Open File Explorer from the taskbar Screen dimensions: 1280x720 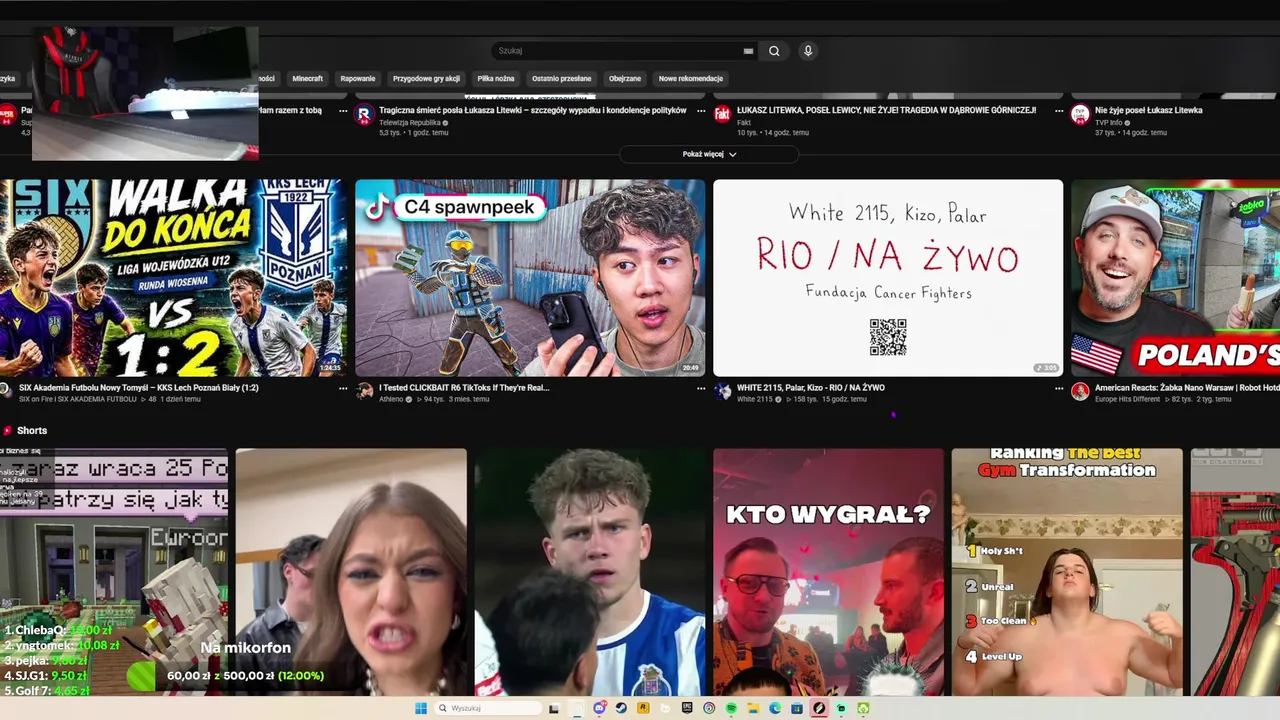[753, 708]
